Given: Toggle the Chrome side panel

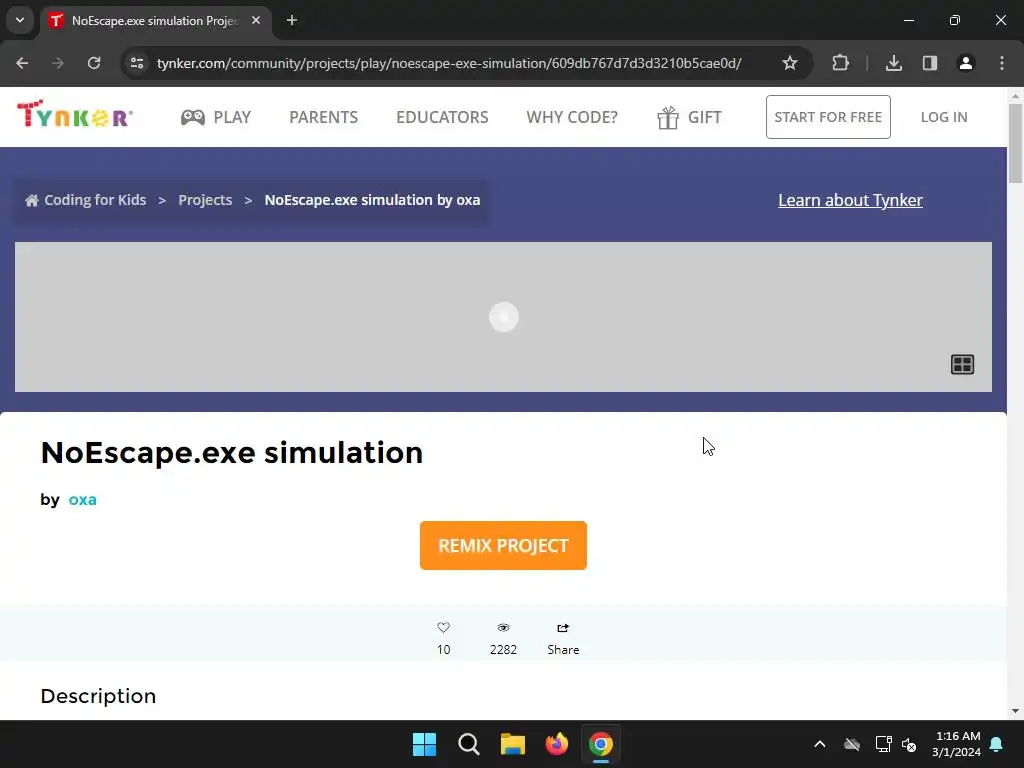Looking at the screenshot, I should (930, 63).
